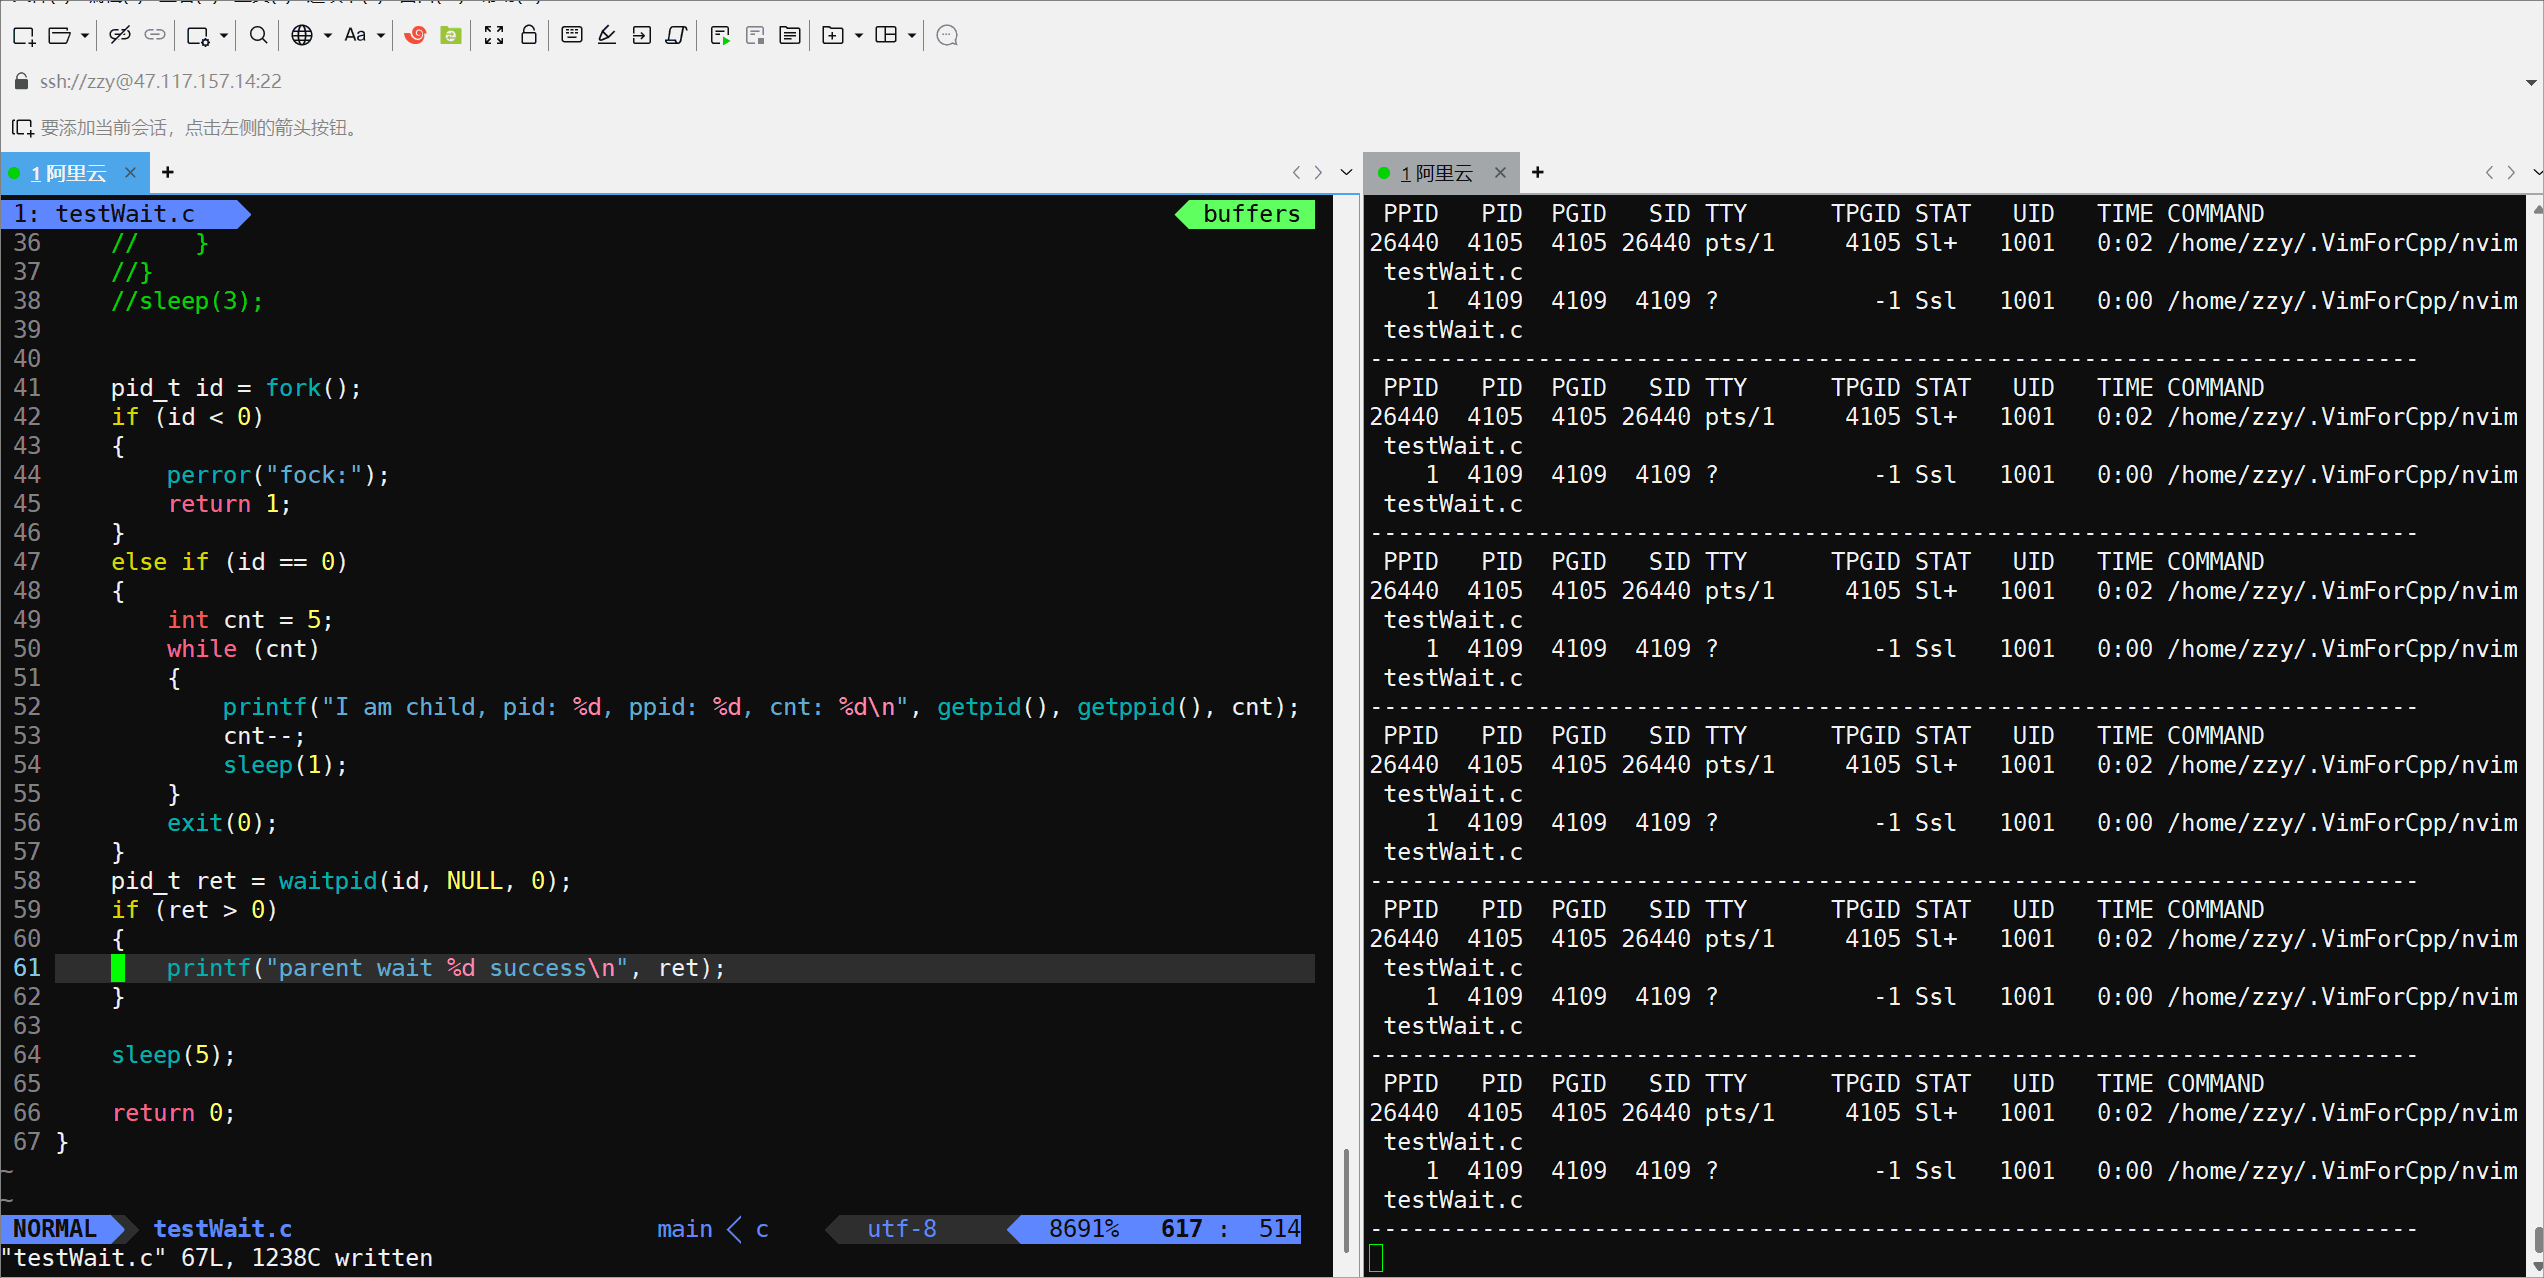
Task: Add new tab in left pane
Action: 168,172
